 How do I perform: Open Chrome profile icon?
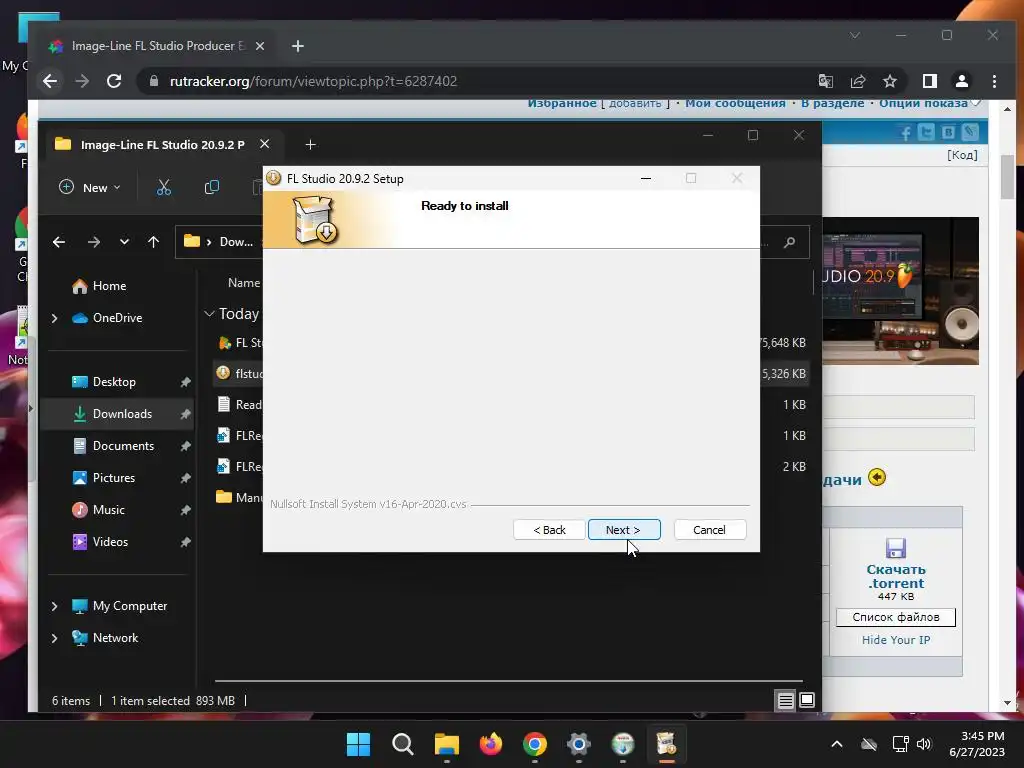click(x=962, y=82)
